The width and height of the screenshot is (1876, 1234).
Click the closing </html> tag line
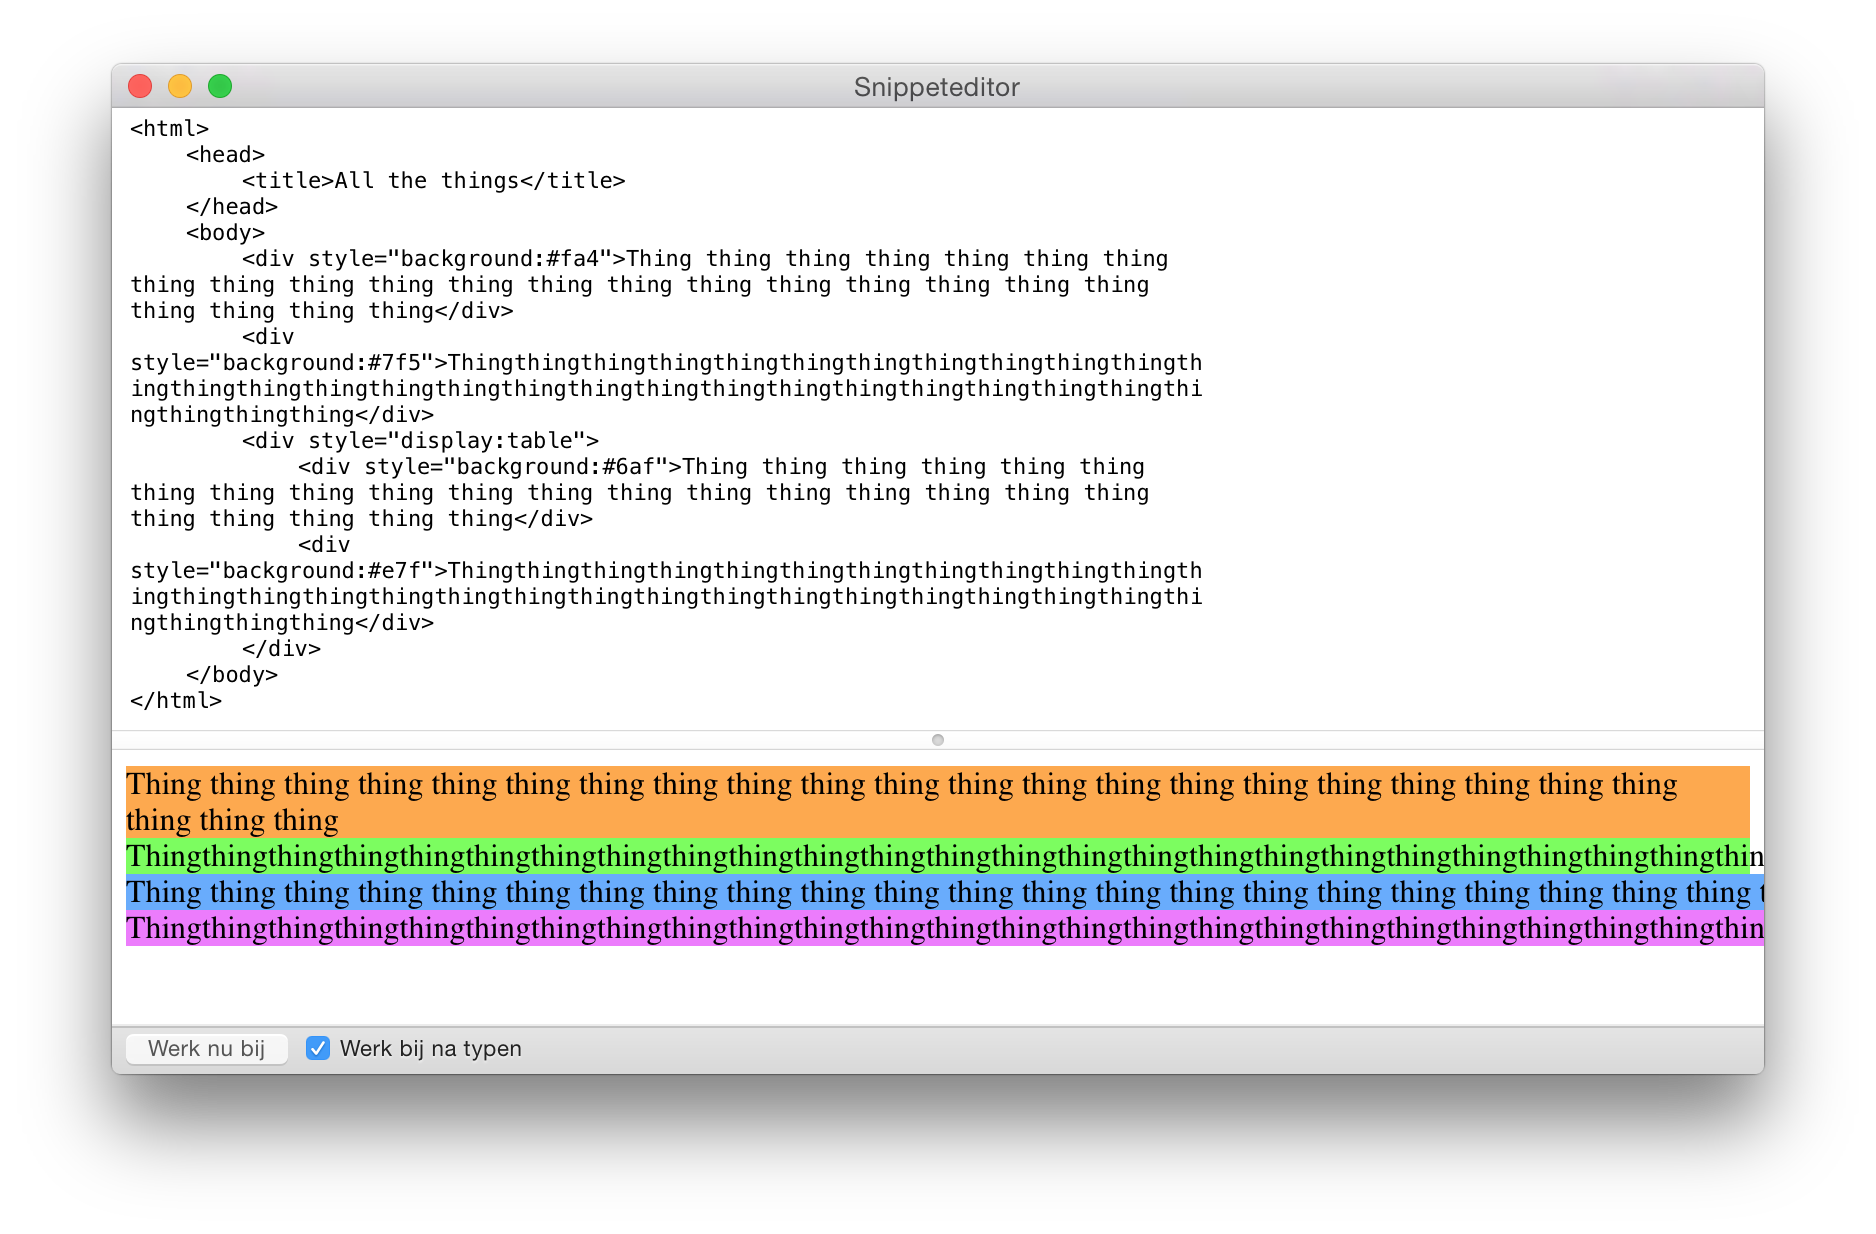[x=176, y=701]
